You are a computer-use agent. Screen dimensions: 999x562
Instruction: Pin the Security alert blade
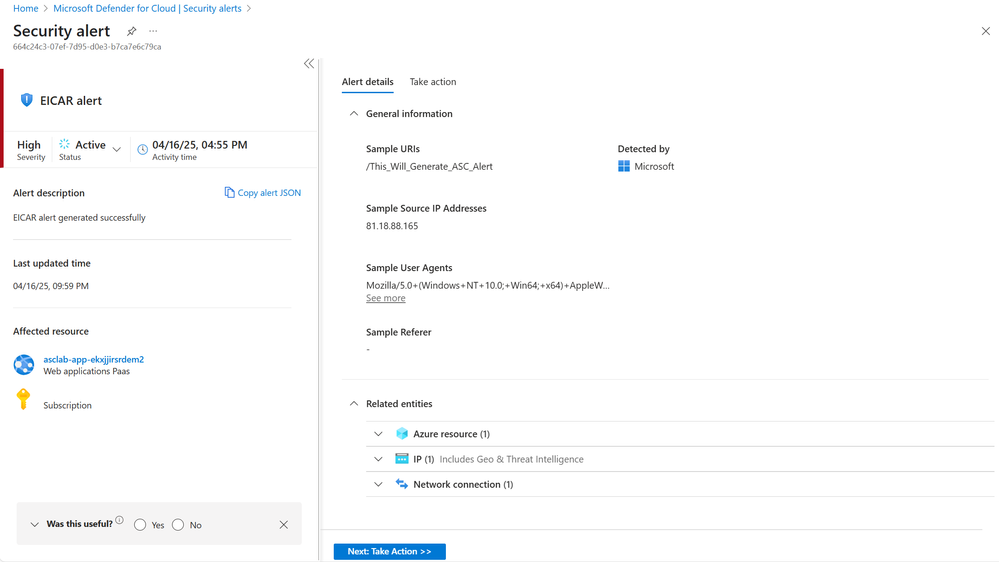click(x=131, y=31)
